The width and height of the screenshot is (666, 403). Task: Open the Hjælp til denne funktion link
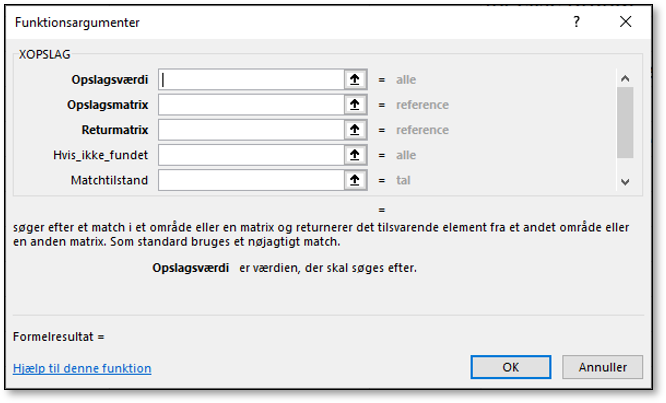82,368
